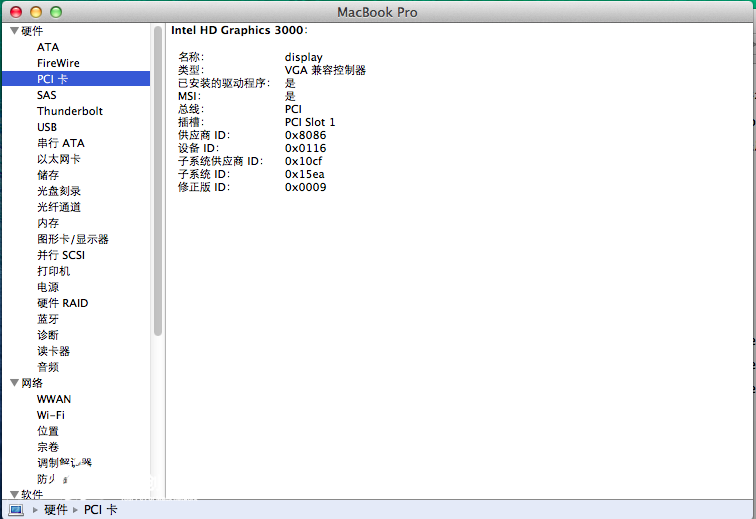Select Thunderbolt in the hardware list
This screenshot has height=519, width=756.
click(x=70, y=111)
